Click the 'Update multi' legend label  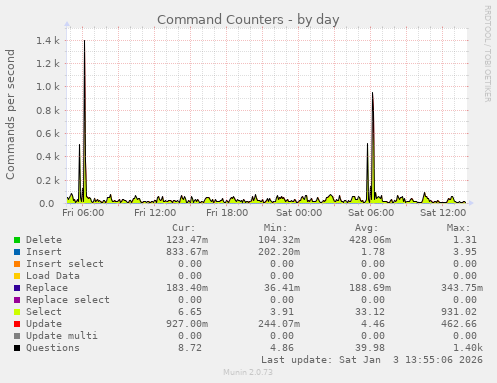pyautogui.click(x=62, y=336)
